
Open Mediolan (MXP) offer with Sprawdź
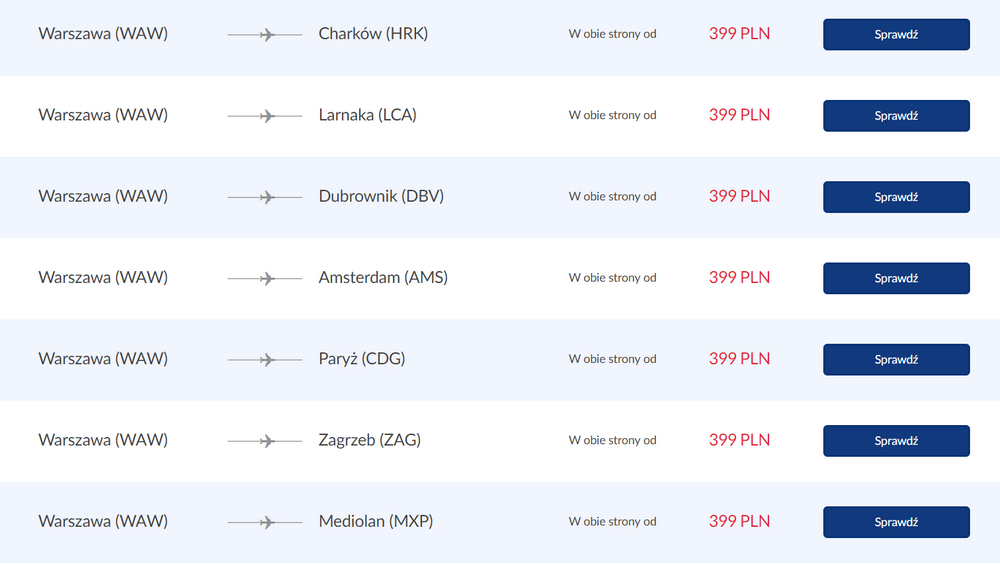pos(896,522)
